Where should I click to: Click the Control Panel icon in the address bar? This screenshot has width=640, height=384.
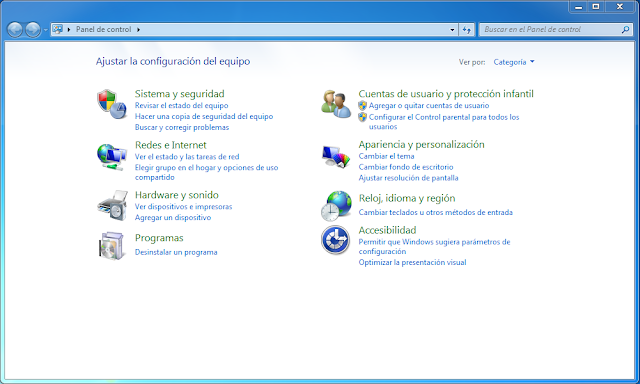pyautogui.click(x=58, y=29)
